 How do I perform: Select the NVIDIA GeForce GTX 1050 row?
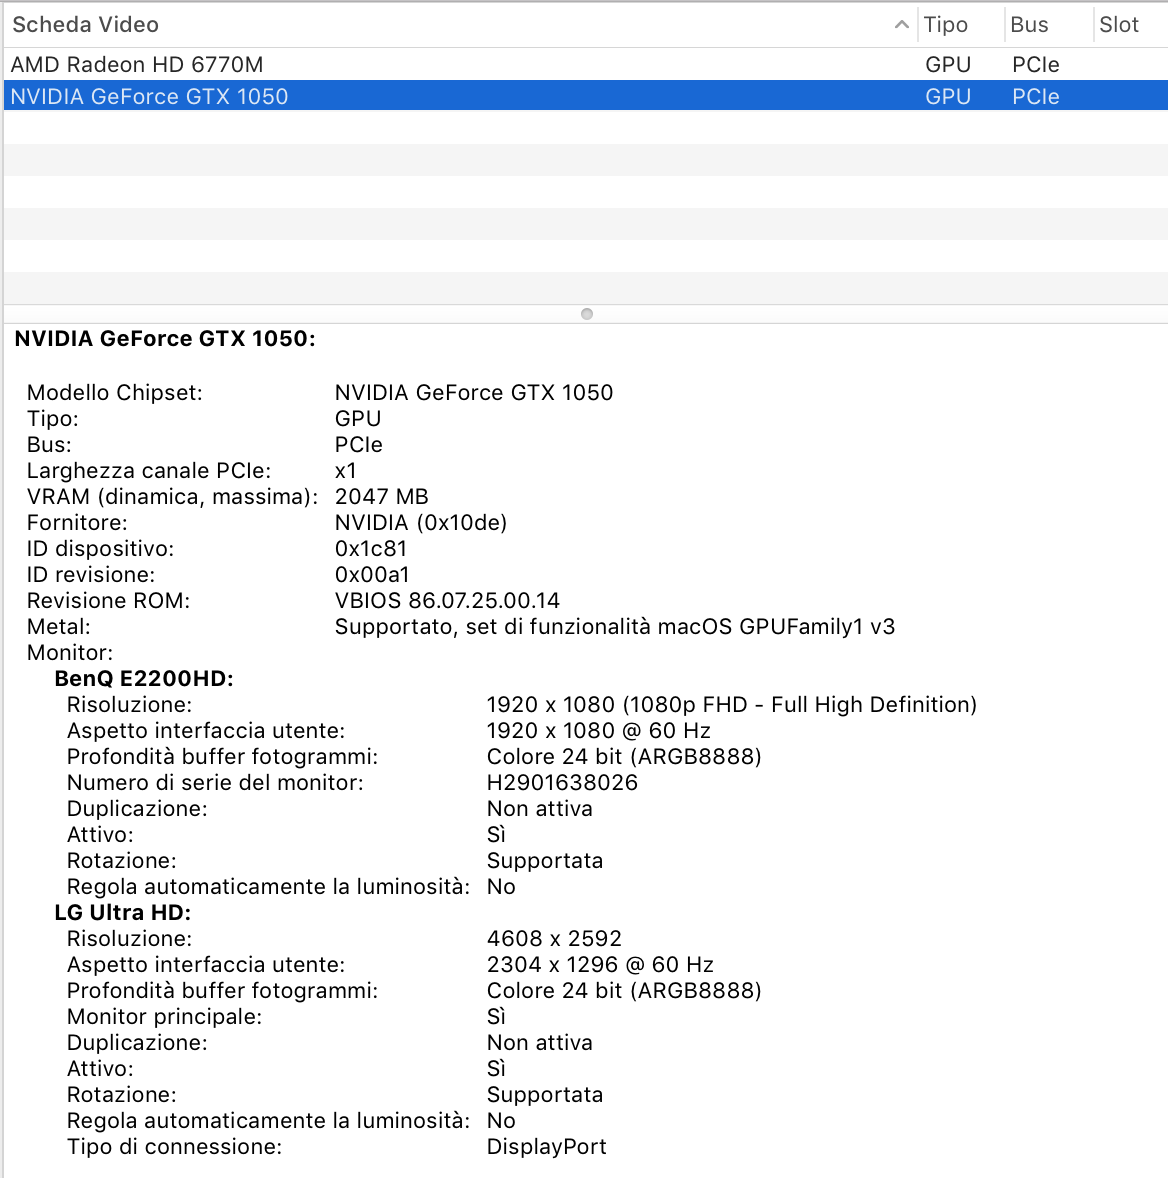coord(586,96)
